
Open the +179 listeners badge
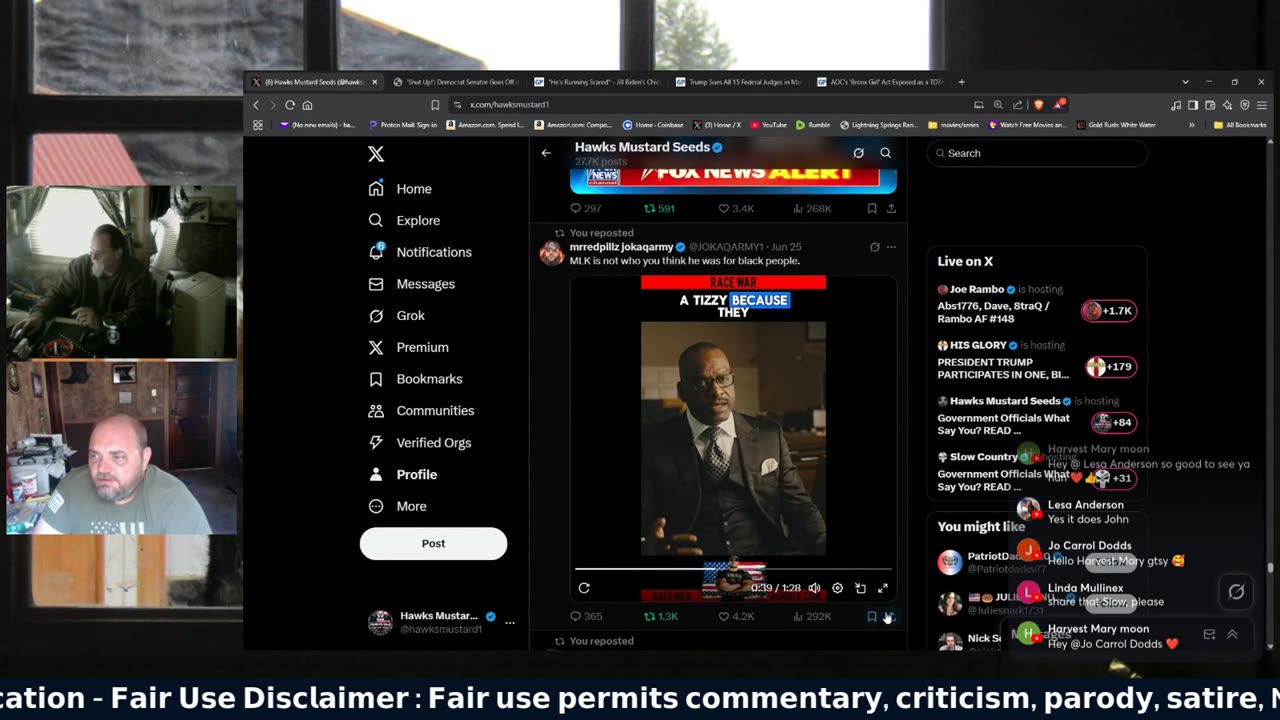(x=1111, y=367)
